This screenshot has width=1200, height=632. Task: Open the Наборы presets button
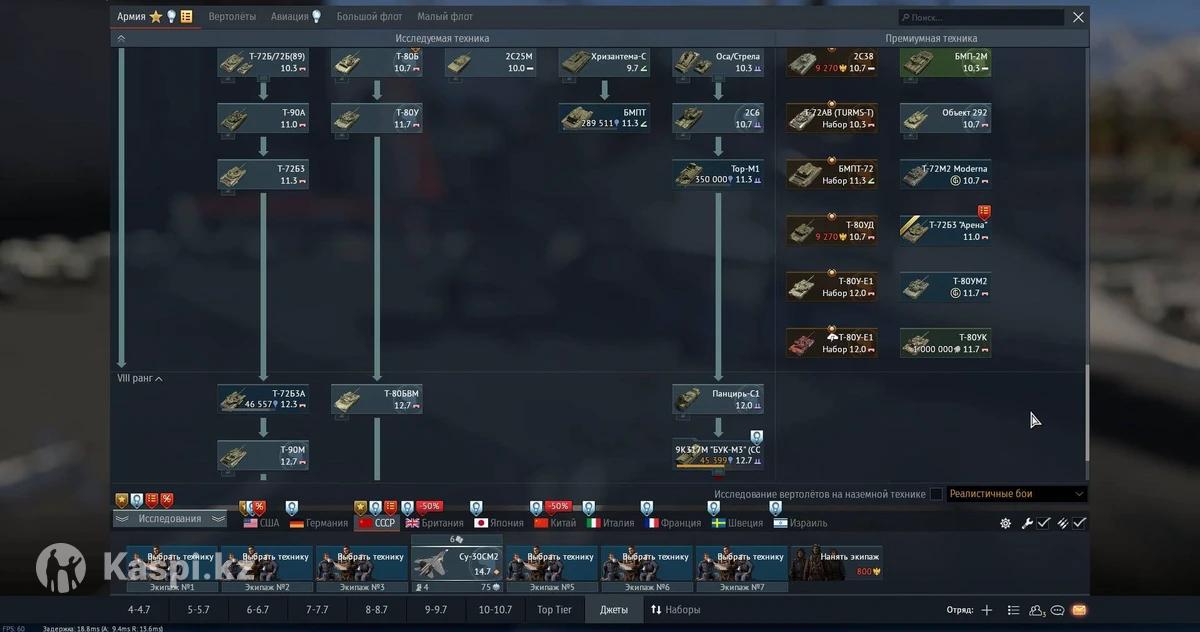click(x=675, y=610)
